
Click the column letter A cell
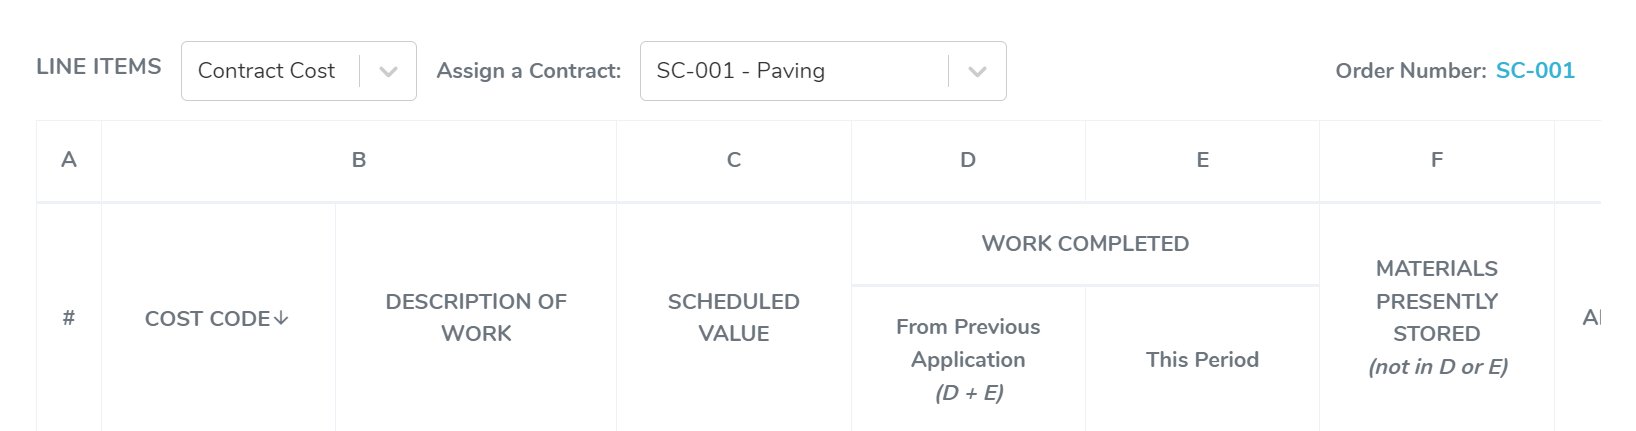69,160
